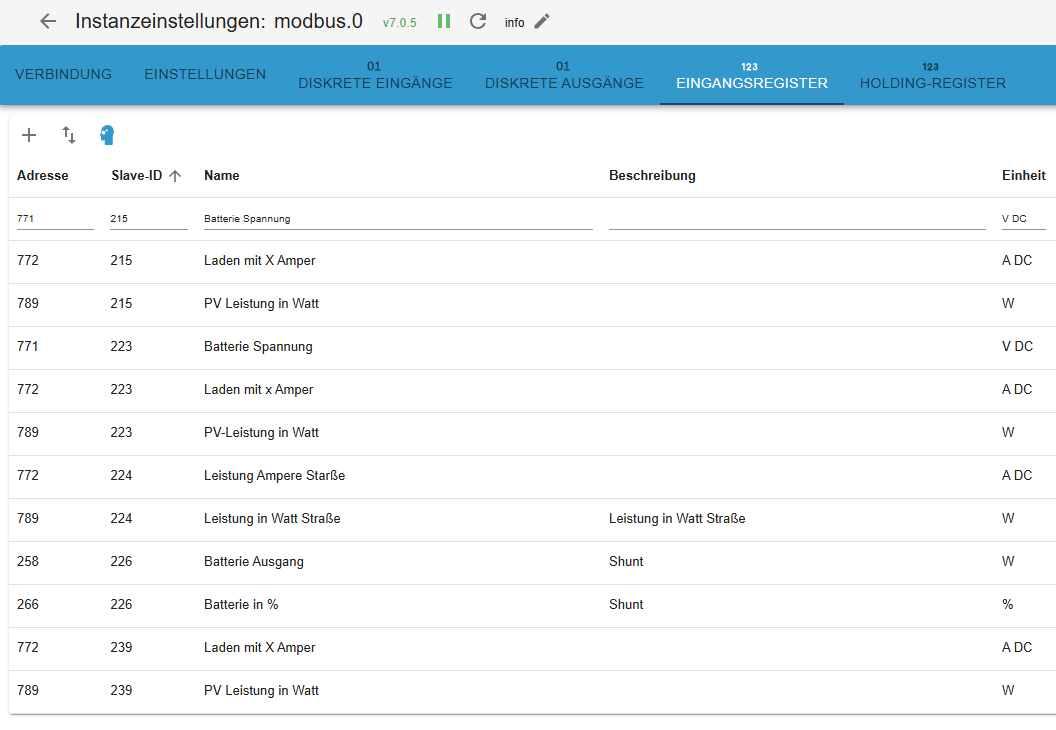Click the sort addresses arrows icon
Image resolution: width=1056 pixels, height=730 pixels.
pyautogui.click(x=69, y=135)
